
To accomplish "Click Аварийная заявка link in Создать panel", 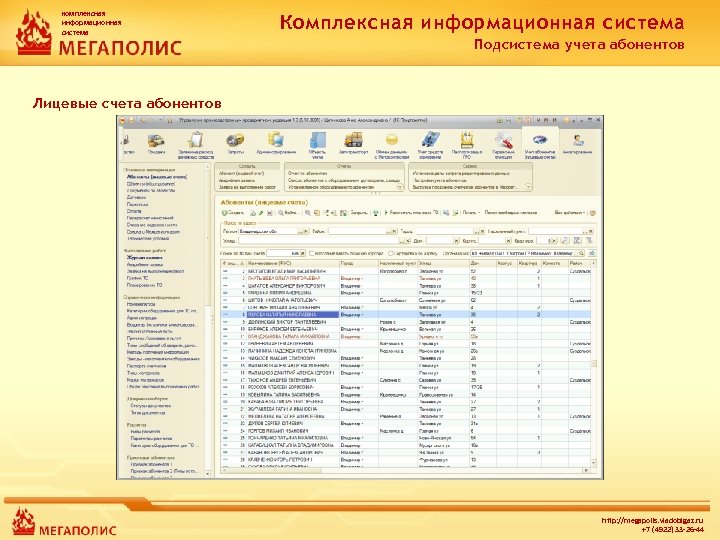I will [x=236, y=180].
